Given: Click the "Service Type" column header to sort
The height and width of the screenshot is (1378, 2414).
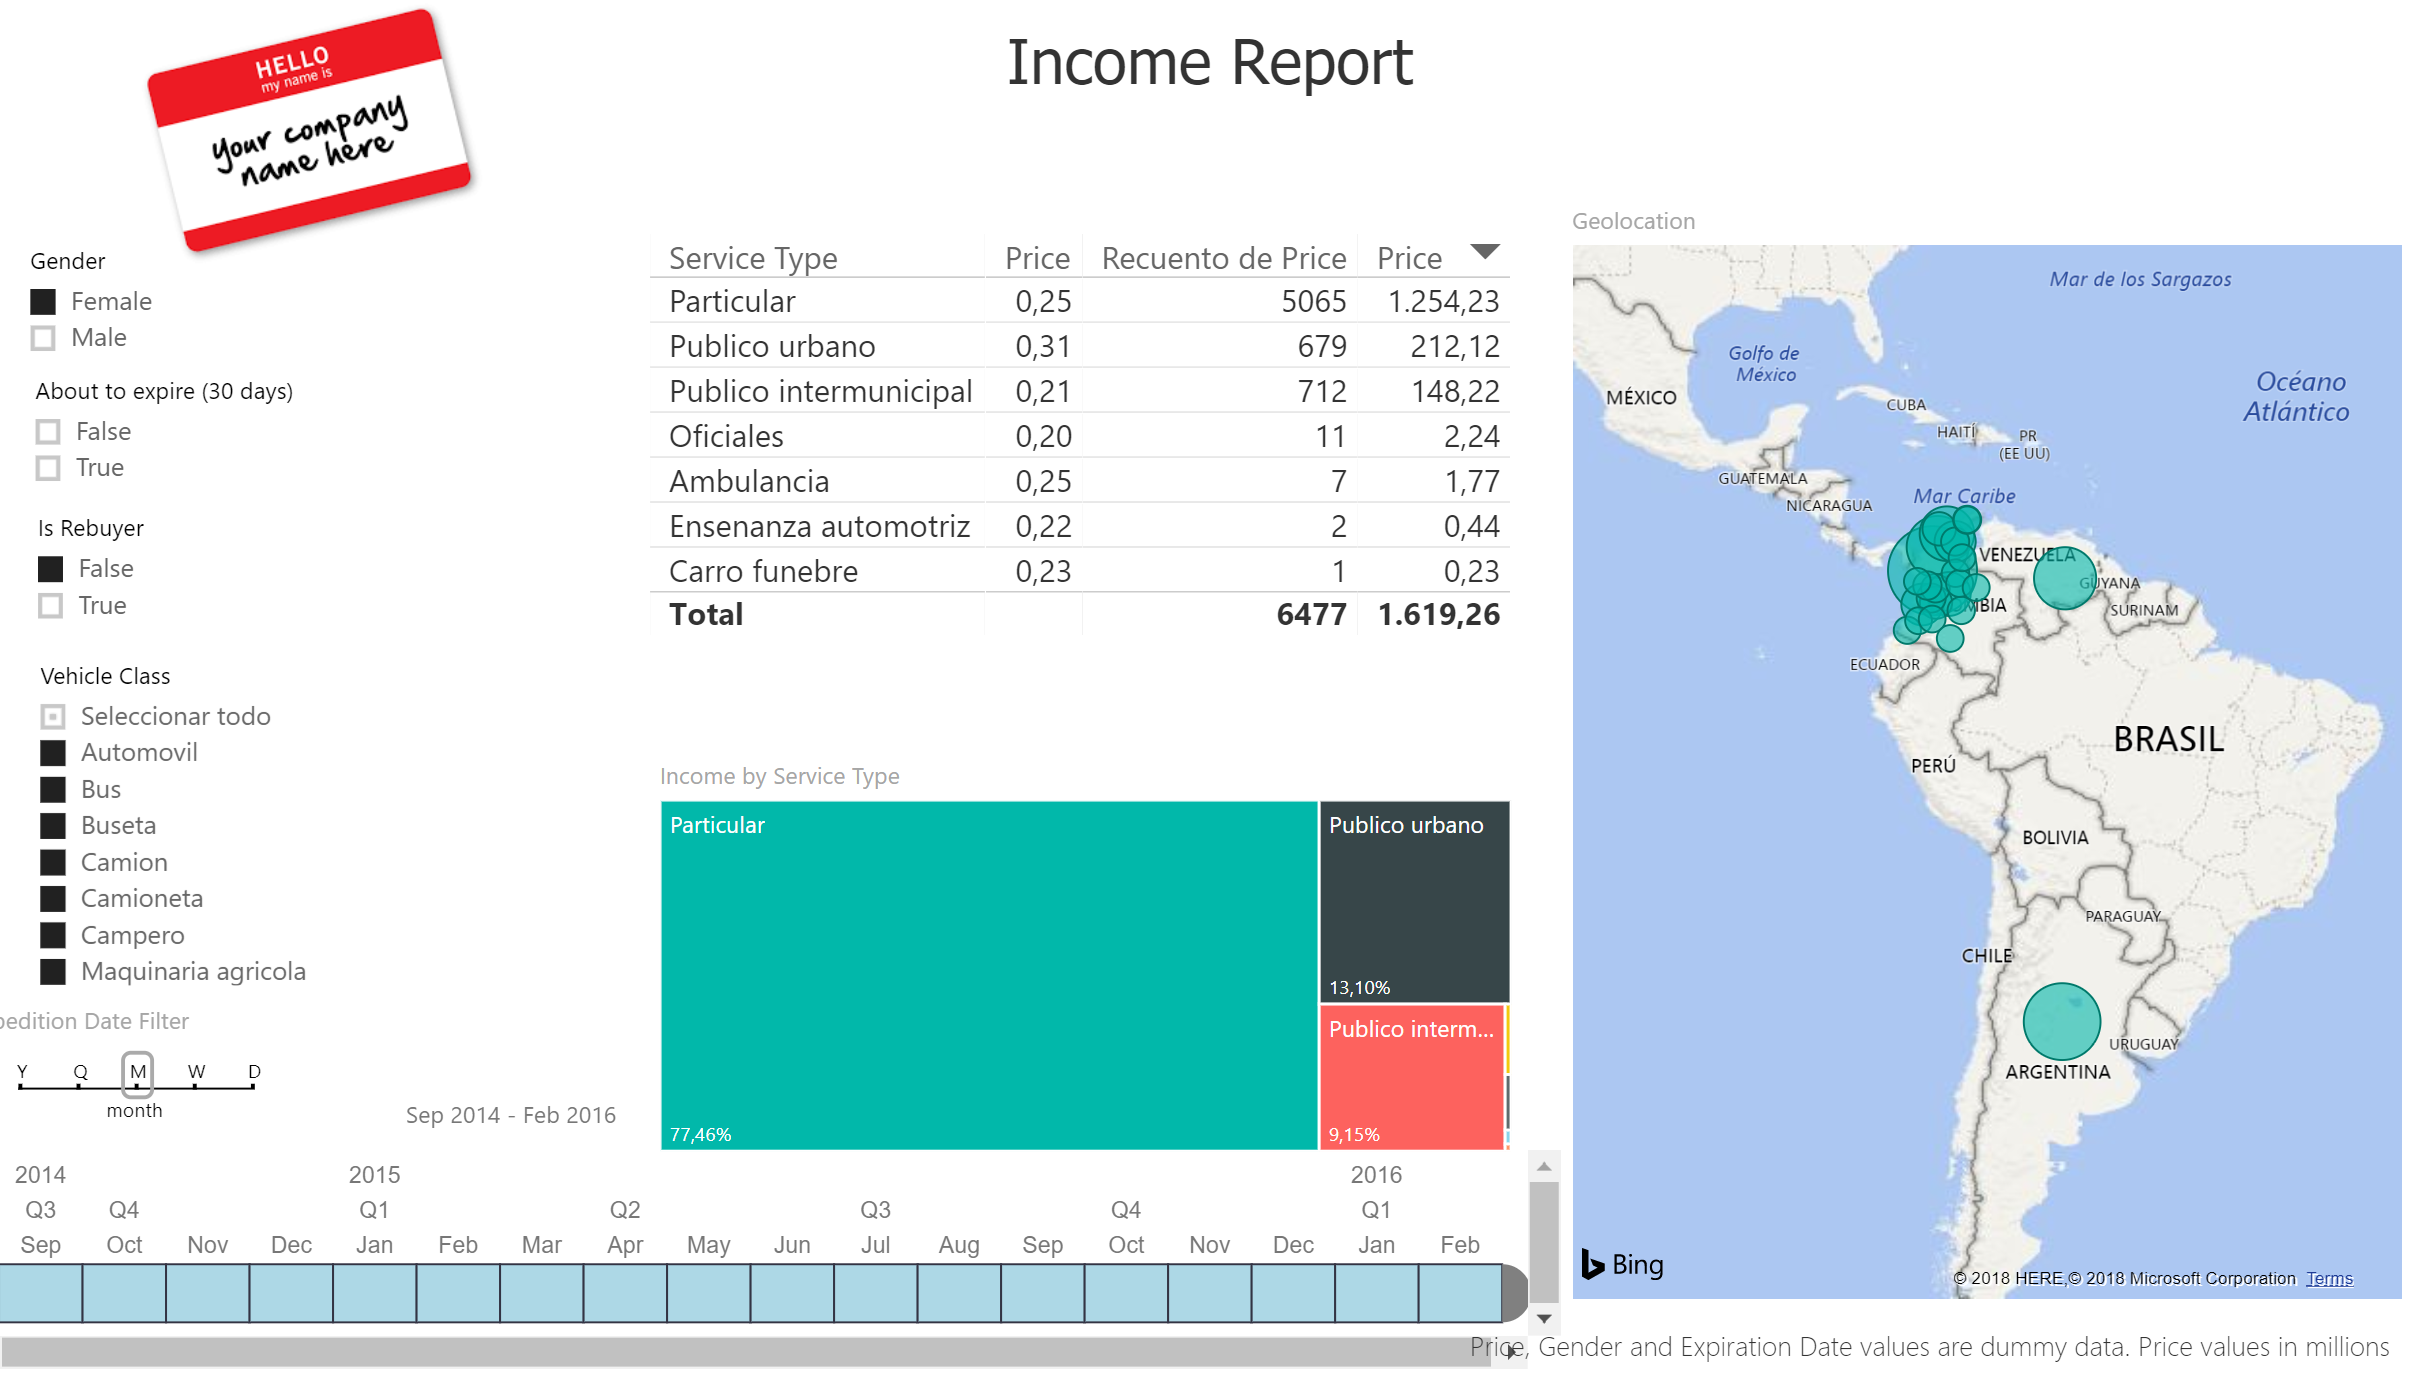Looking at the screenshot, I should [x=752, y=257].
